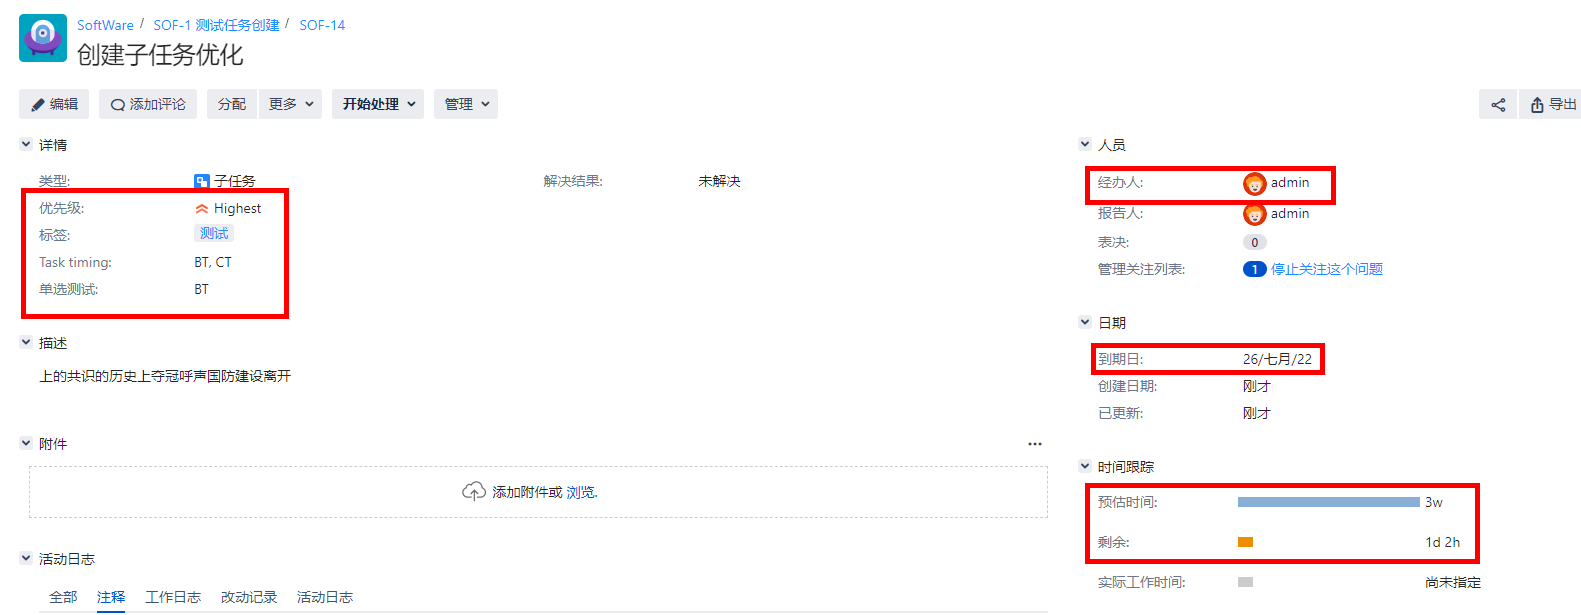Open the 开始处理 workflow dropdown

378,104
